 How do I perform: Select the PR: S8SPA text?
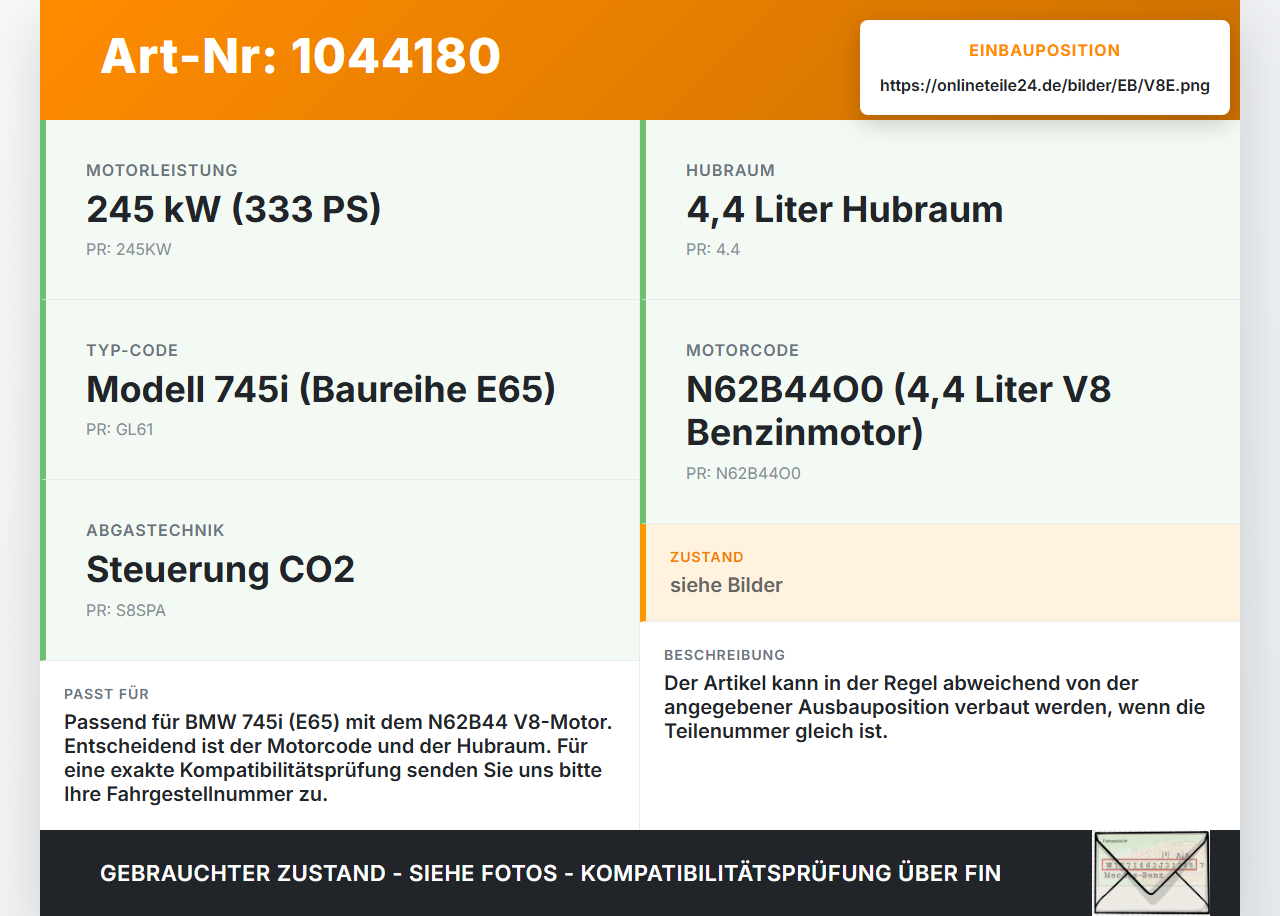click(126, 609)
